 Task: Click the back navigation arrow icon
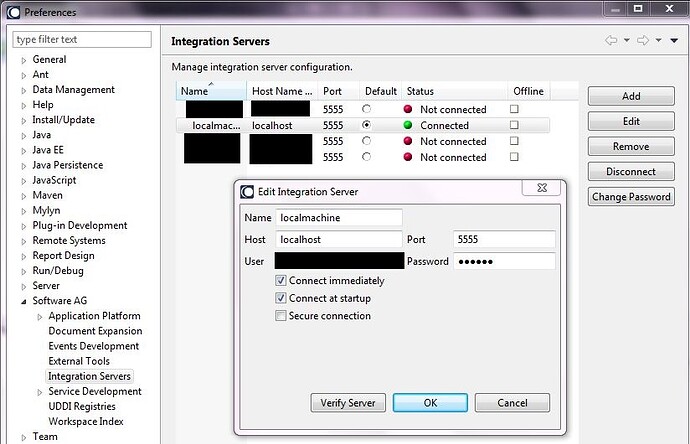pyautogui.click(x=611, y=40)
